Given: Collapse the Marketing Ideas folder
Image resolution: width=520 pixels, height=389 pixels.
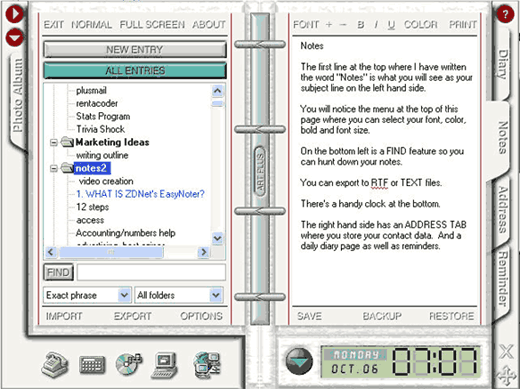Looking at the screenshot, I should coord(54,143).
